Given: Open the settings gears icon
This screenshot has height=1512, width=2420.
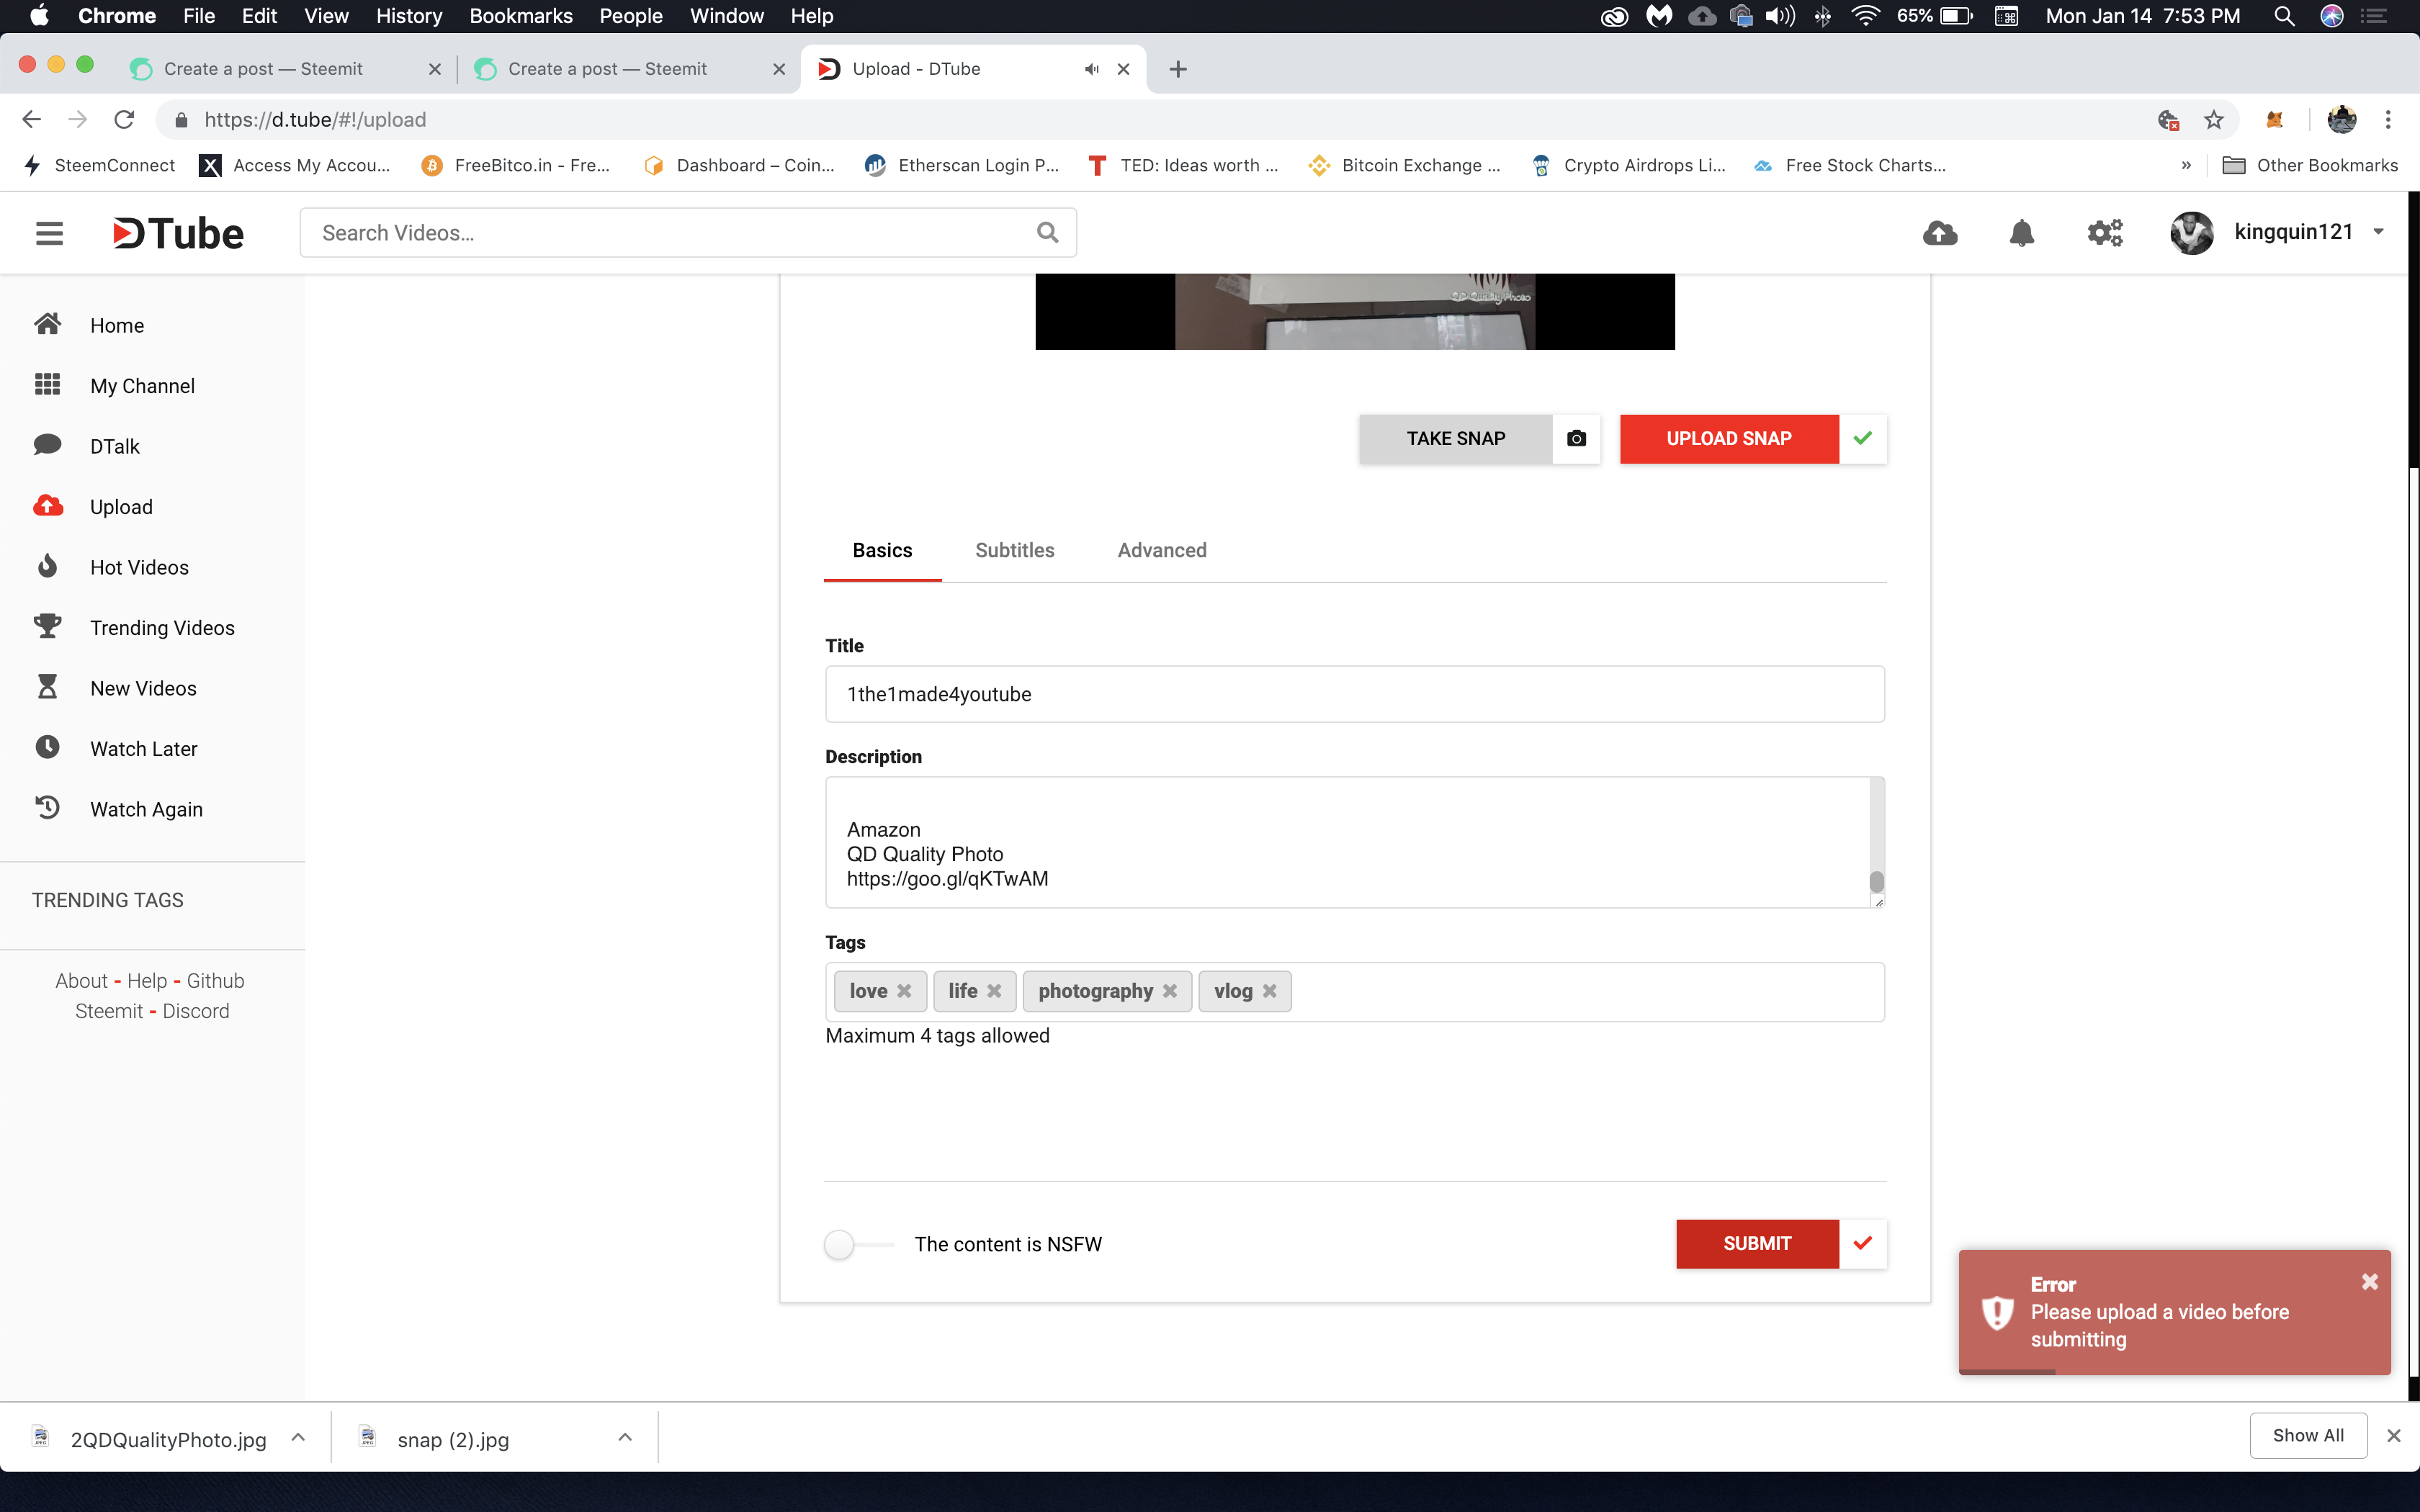Looking at the screenshot, I should point(2104,233).
